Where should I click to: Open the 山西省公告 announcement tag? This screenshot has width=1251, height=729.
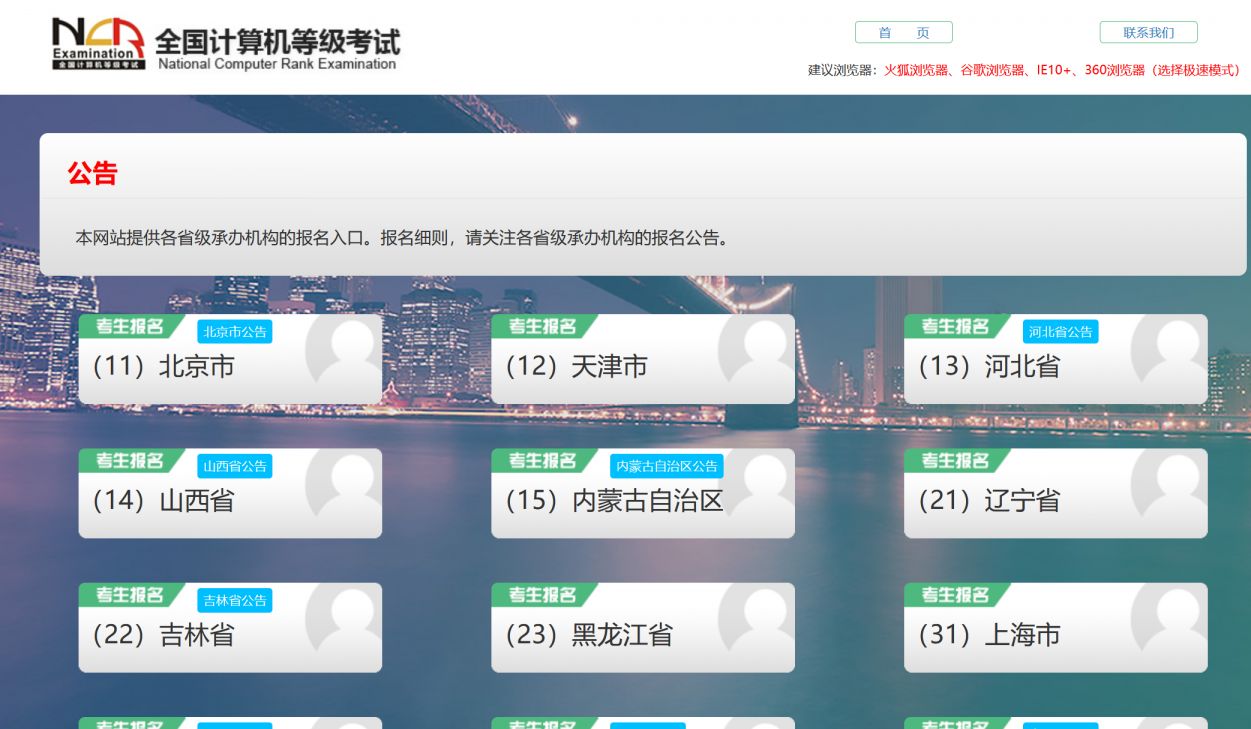[x=235, y=466]
